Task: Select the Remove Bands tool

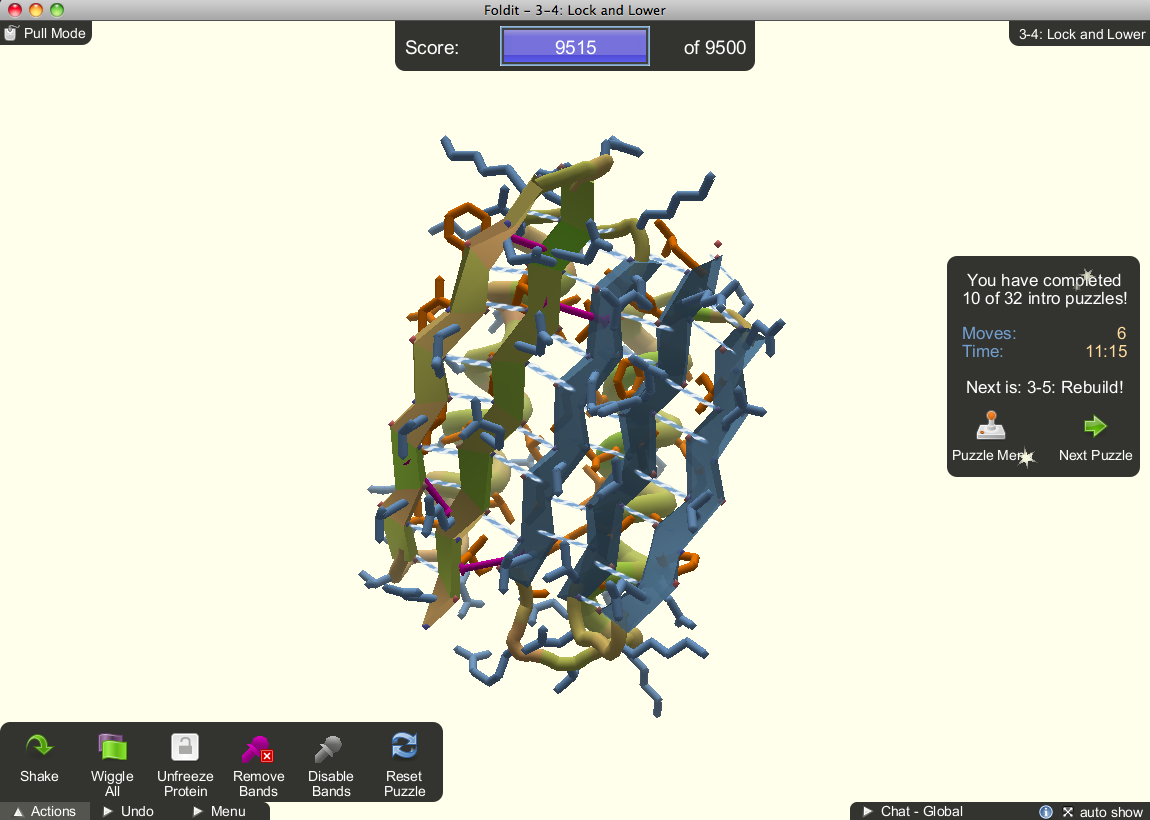Action: pyautogui.click(x=258, y=746)
